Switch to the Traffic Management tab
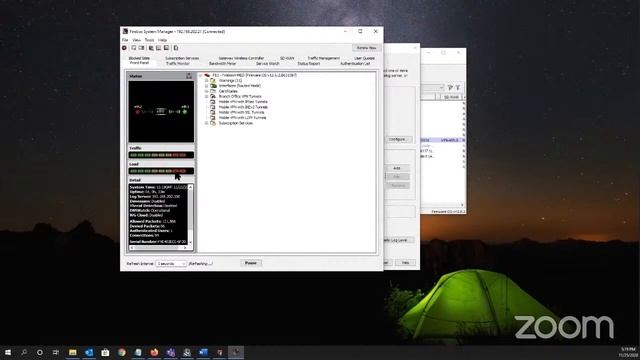640x360 pixels. pos(323,58)
